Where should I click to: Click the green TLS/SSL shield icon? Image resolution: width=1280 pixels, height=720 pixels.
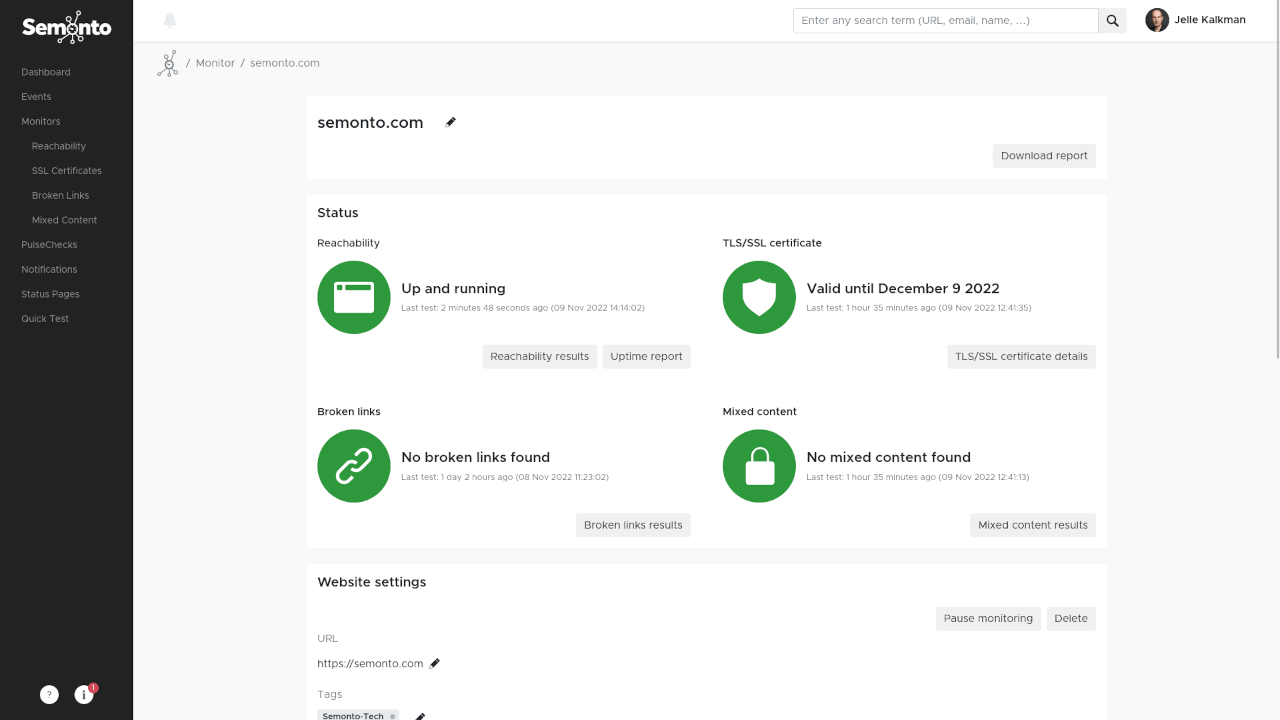point(759,297)
